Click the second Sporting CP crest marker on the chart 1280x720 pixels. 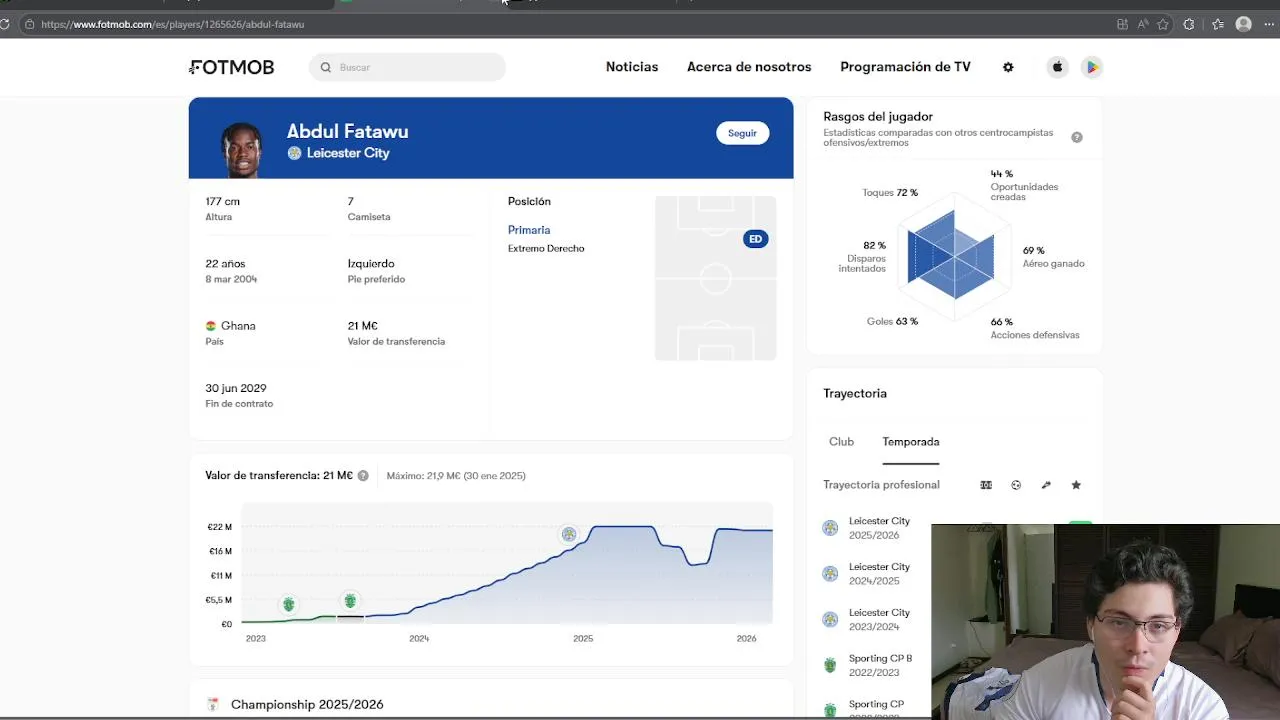coord(350,601)
